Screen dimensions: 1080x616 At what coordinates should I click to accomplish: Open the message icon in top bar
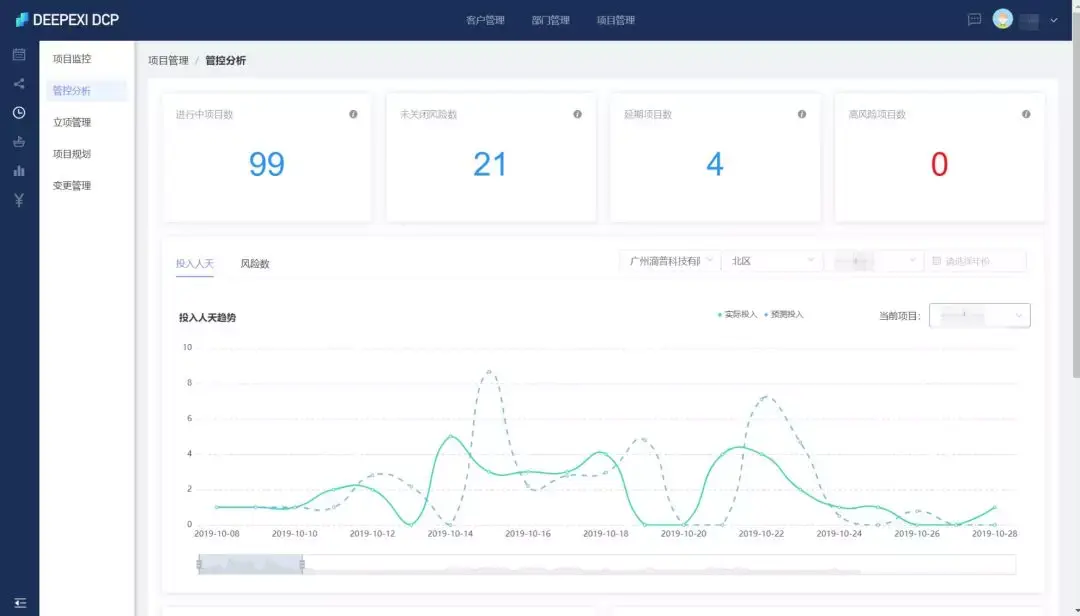(x=974, y=19)
